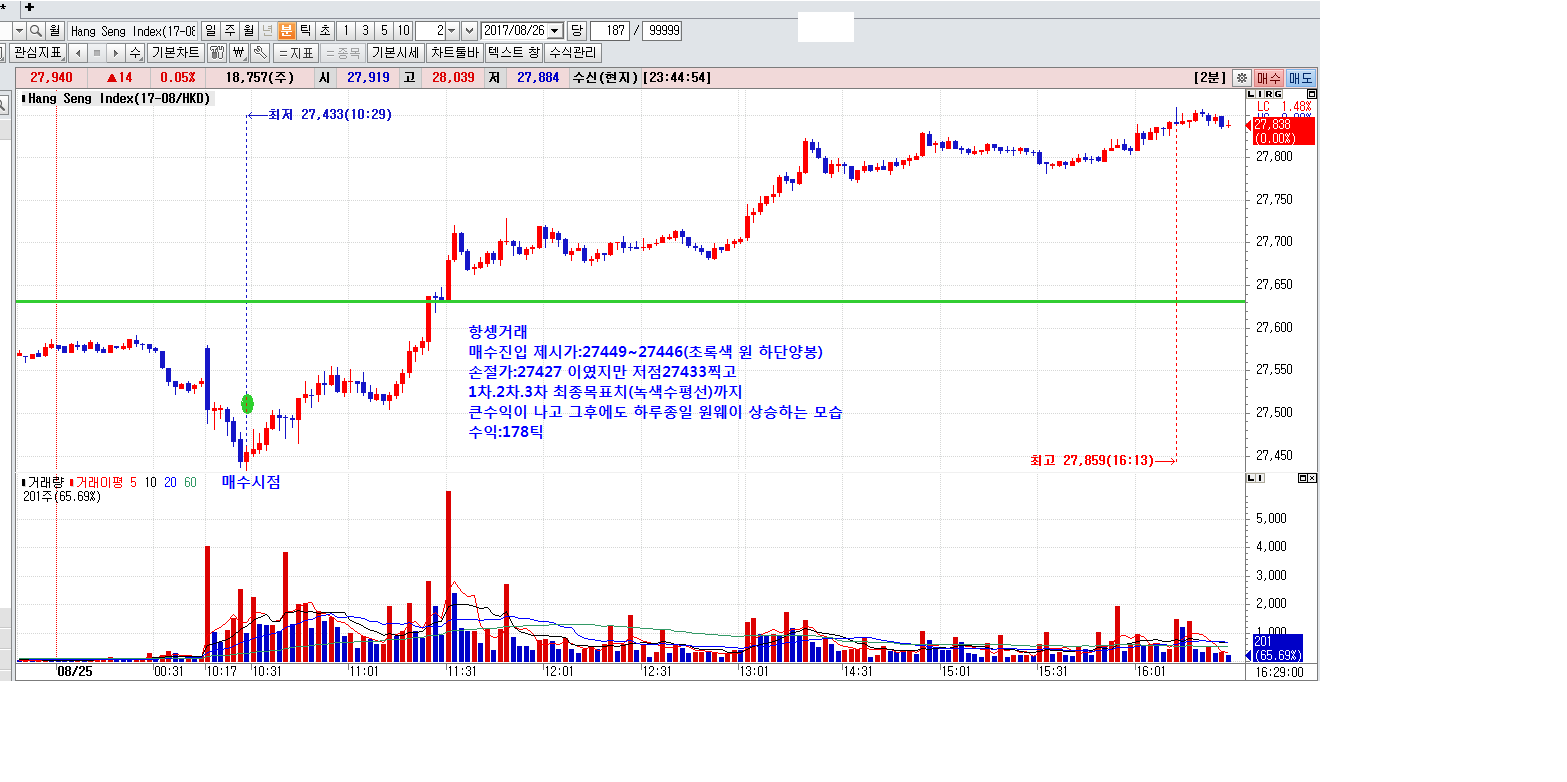Click the red 매수 buy button

1269,78
